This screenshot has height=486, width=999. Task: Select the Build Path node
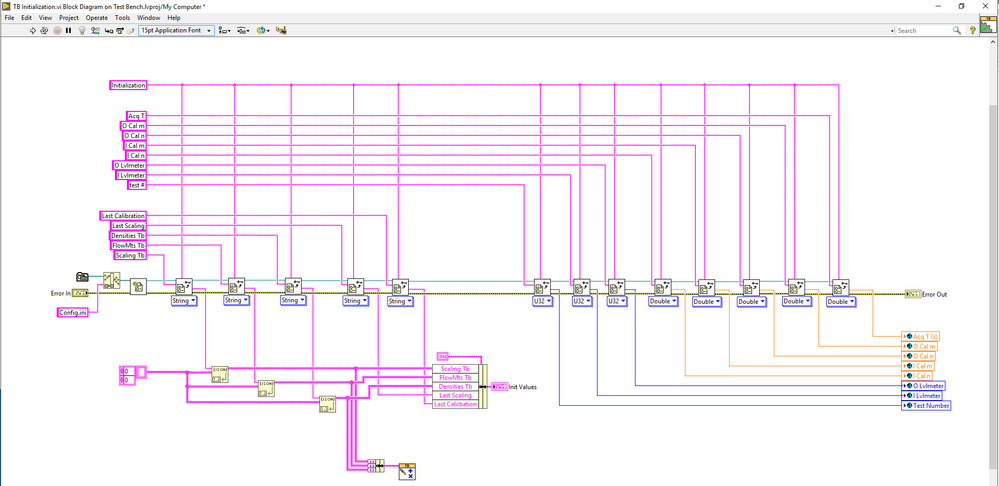click(111, 282)
